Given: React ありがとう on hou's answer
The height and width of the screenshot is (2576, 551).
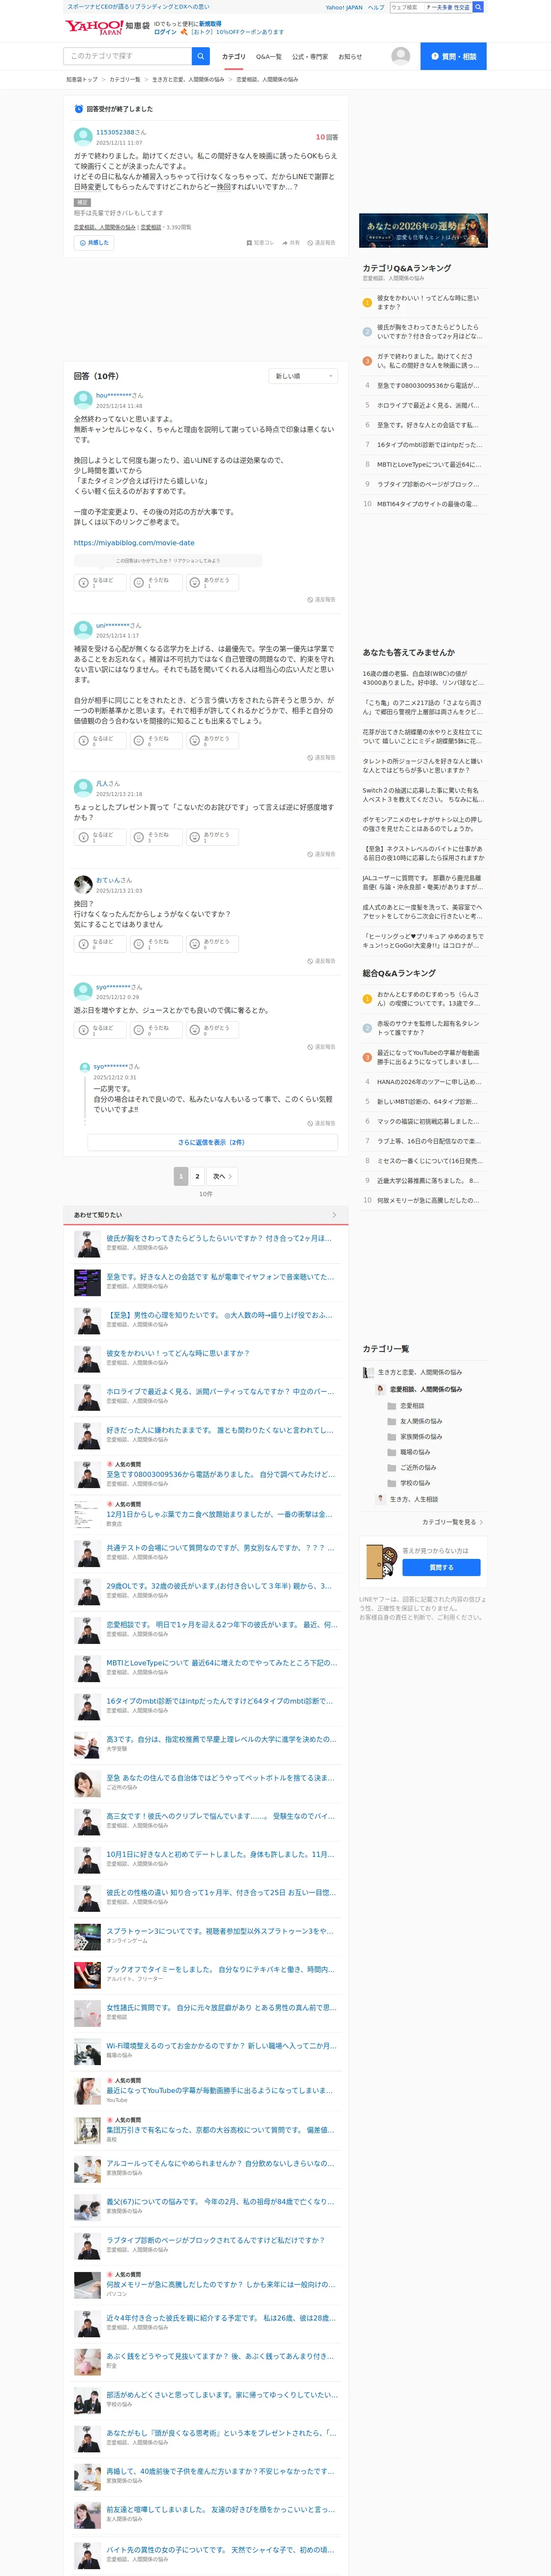Looking at the screenshot, I should (x=212, y=582).
